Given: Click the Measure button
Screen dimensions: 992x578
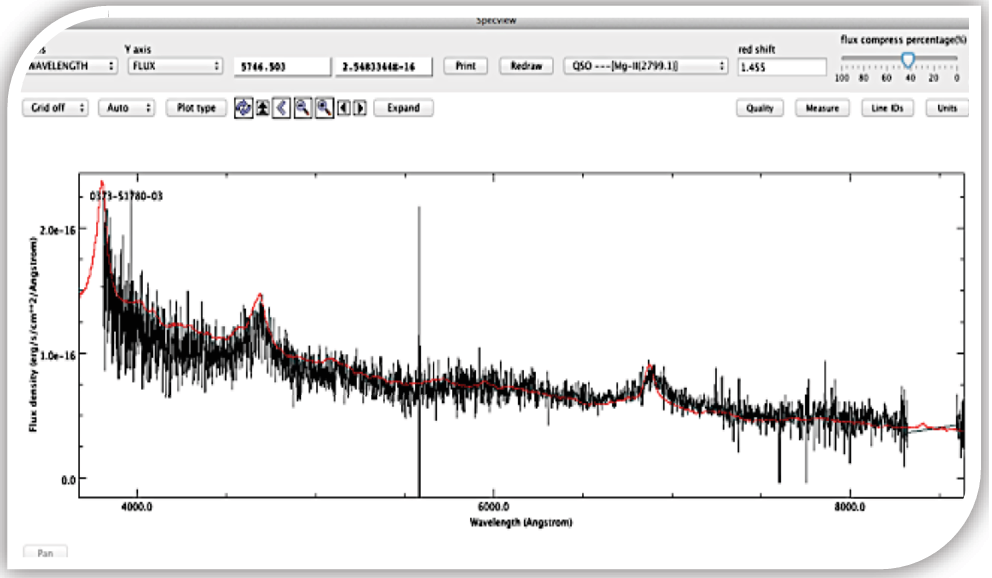Looking at the screenshot, I should pyautogui.click(x=822, y=108).
